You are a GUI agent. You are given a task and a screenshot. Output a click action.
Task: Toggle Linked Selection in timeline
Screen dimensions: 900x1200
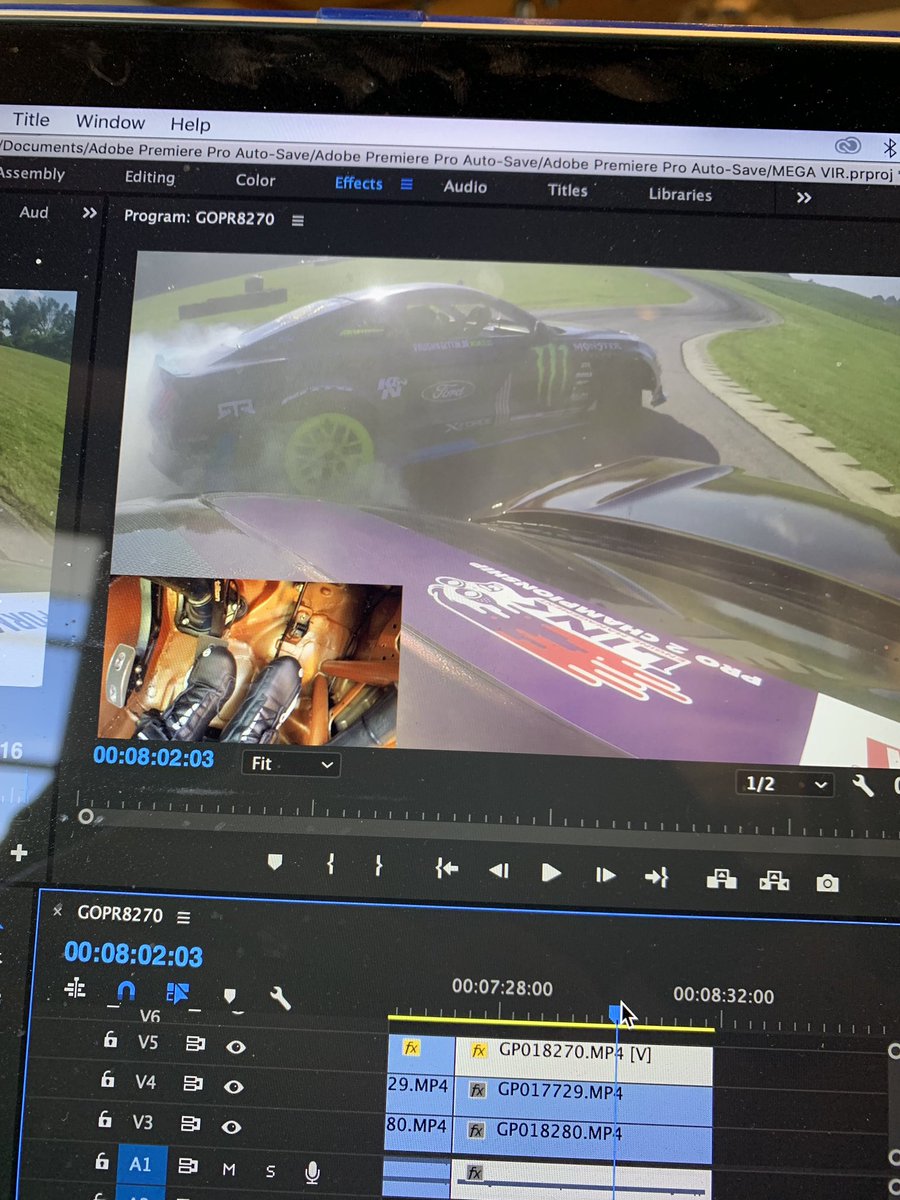[x=178, y=993]
